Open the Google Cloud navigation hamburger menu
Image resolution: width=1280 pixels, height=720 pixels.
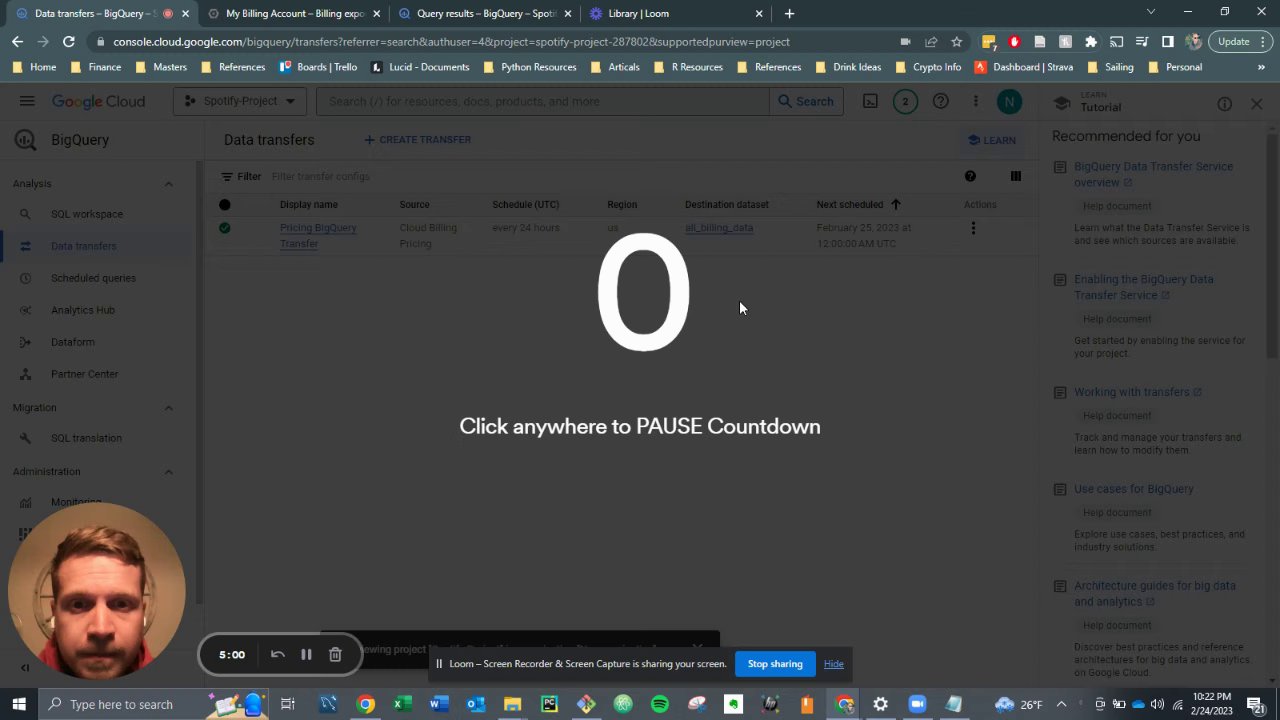tap(27, 101)
